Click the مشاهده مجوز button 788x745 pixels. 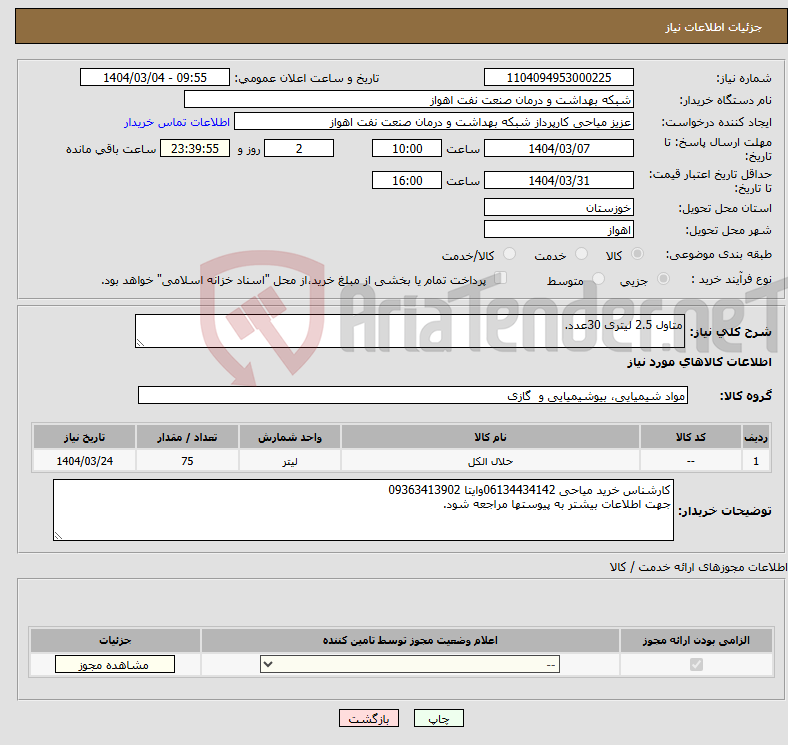(114, 665)
